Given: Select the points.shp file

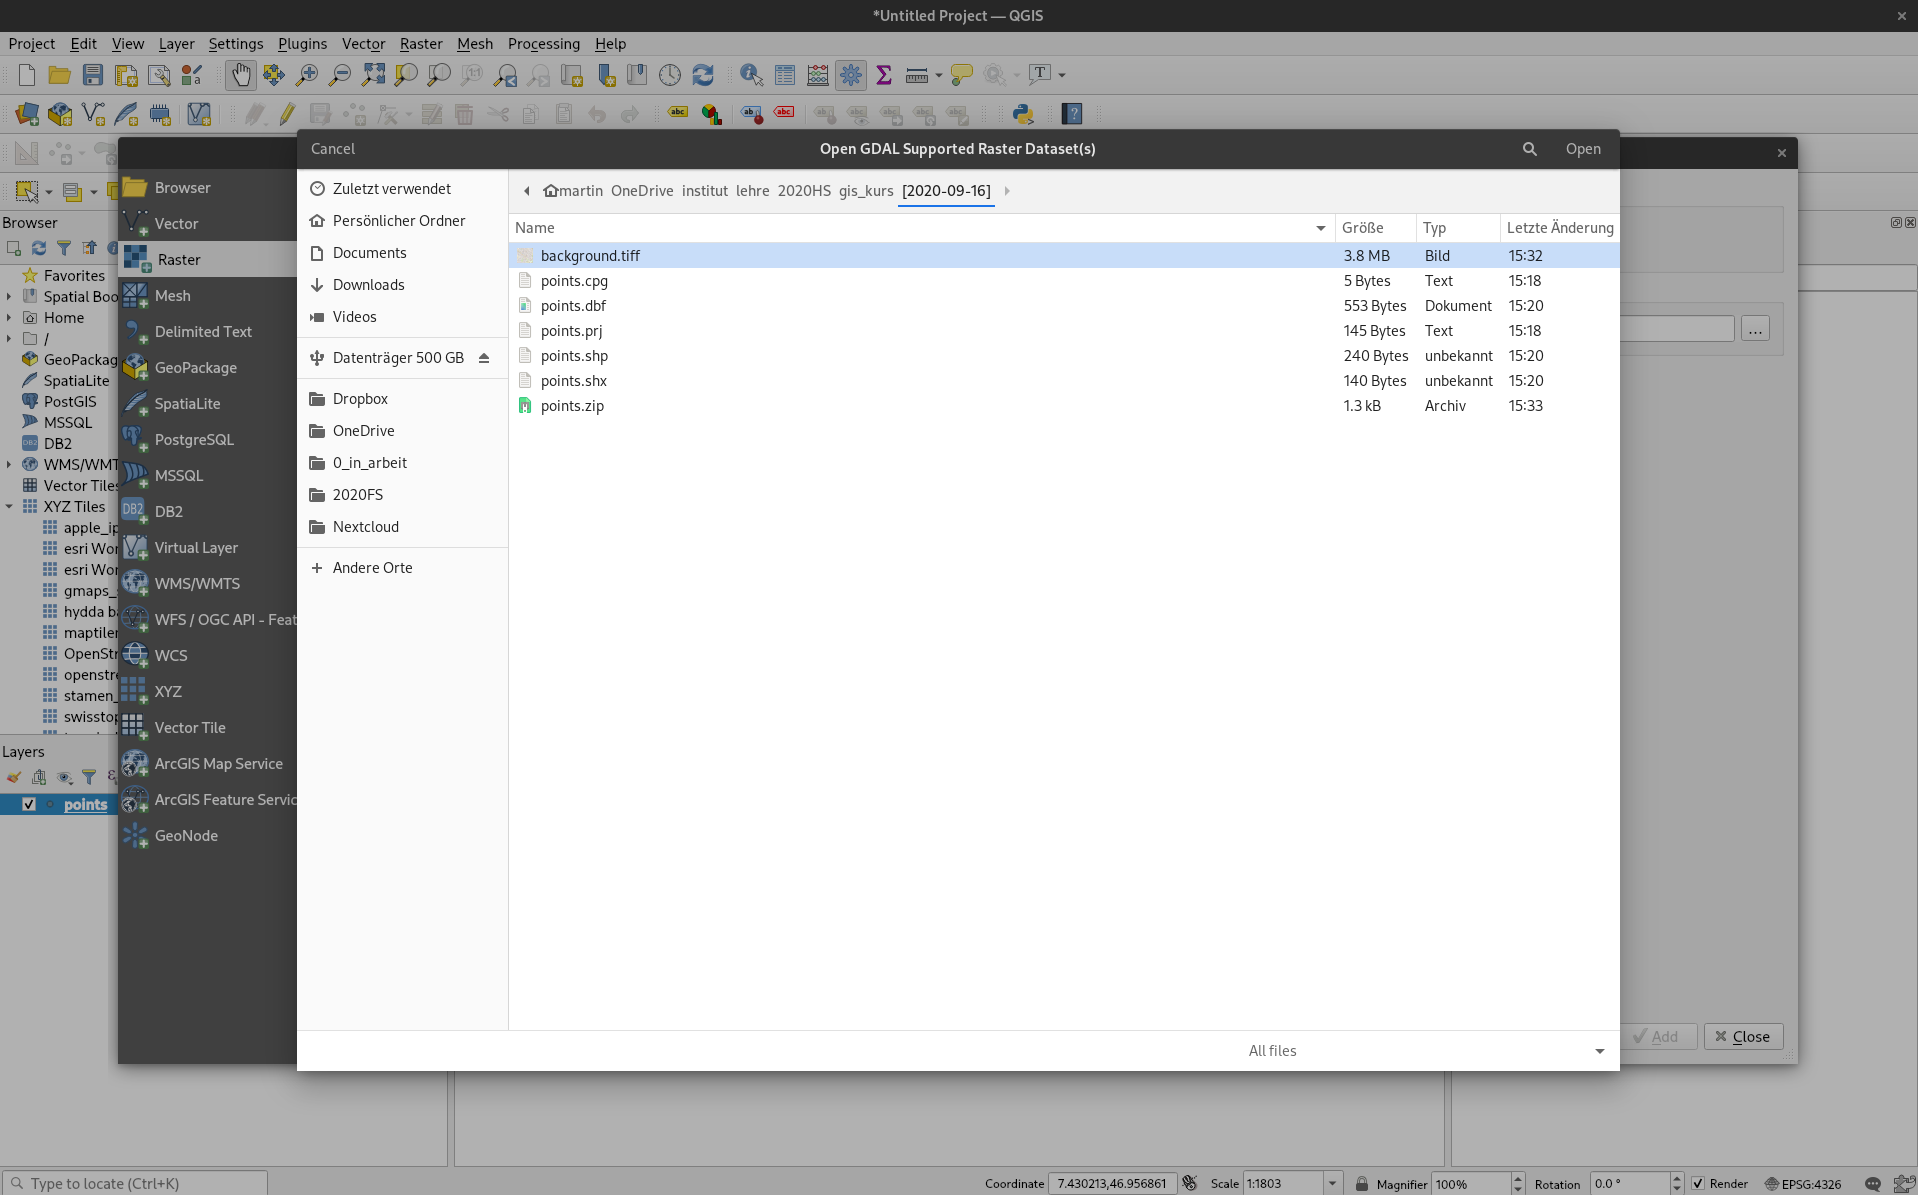Looking at the screenshot, I should tap(574, 356).
